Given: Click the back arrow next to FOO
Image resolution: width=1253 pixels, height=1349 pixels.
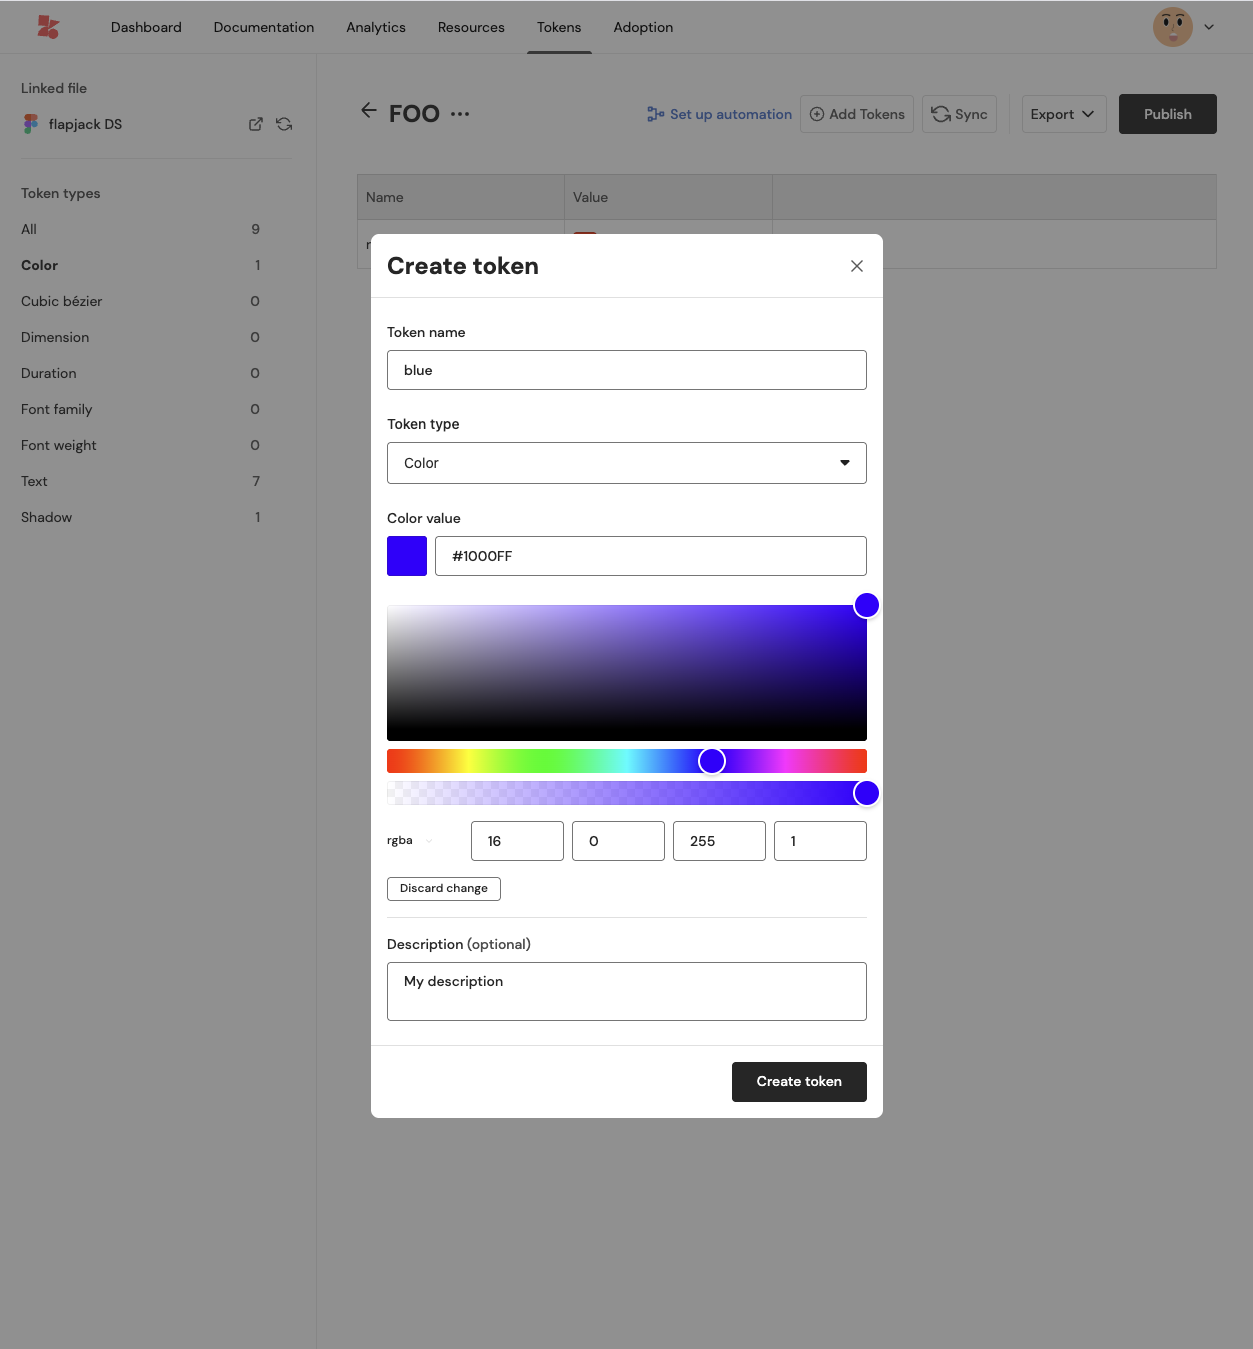Looking at the screenshot, I should coord(369,111).
